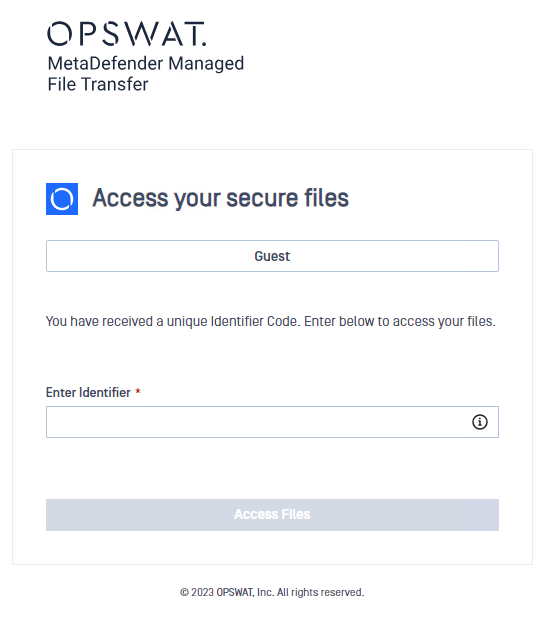Click the MetaDefender Managed product name text

pyautogui.click(x=146, y=63)
